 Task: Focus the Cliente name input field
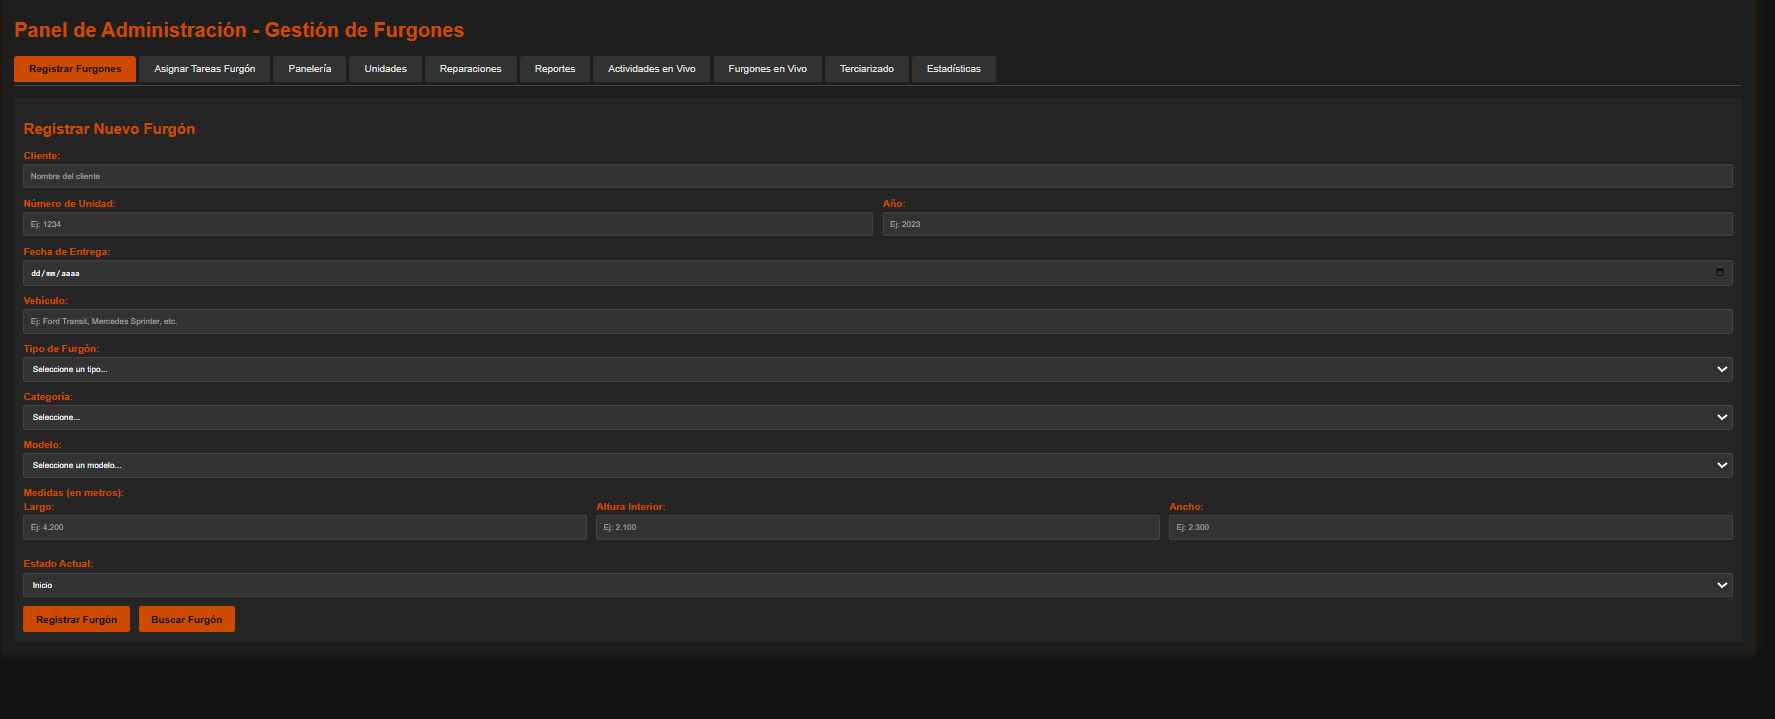pyautogui.click(x=877, y=176)
